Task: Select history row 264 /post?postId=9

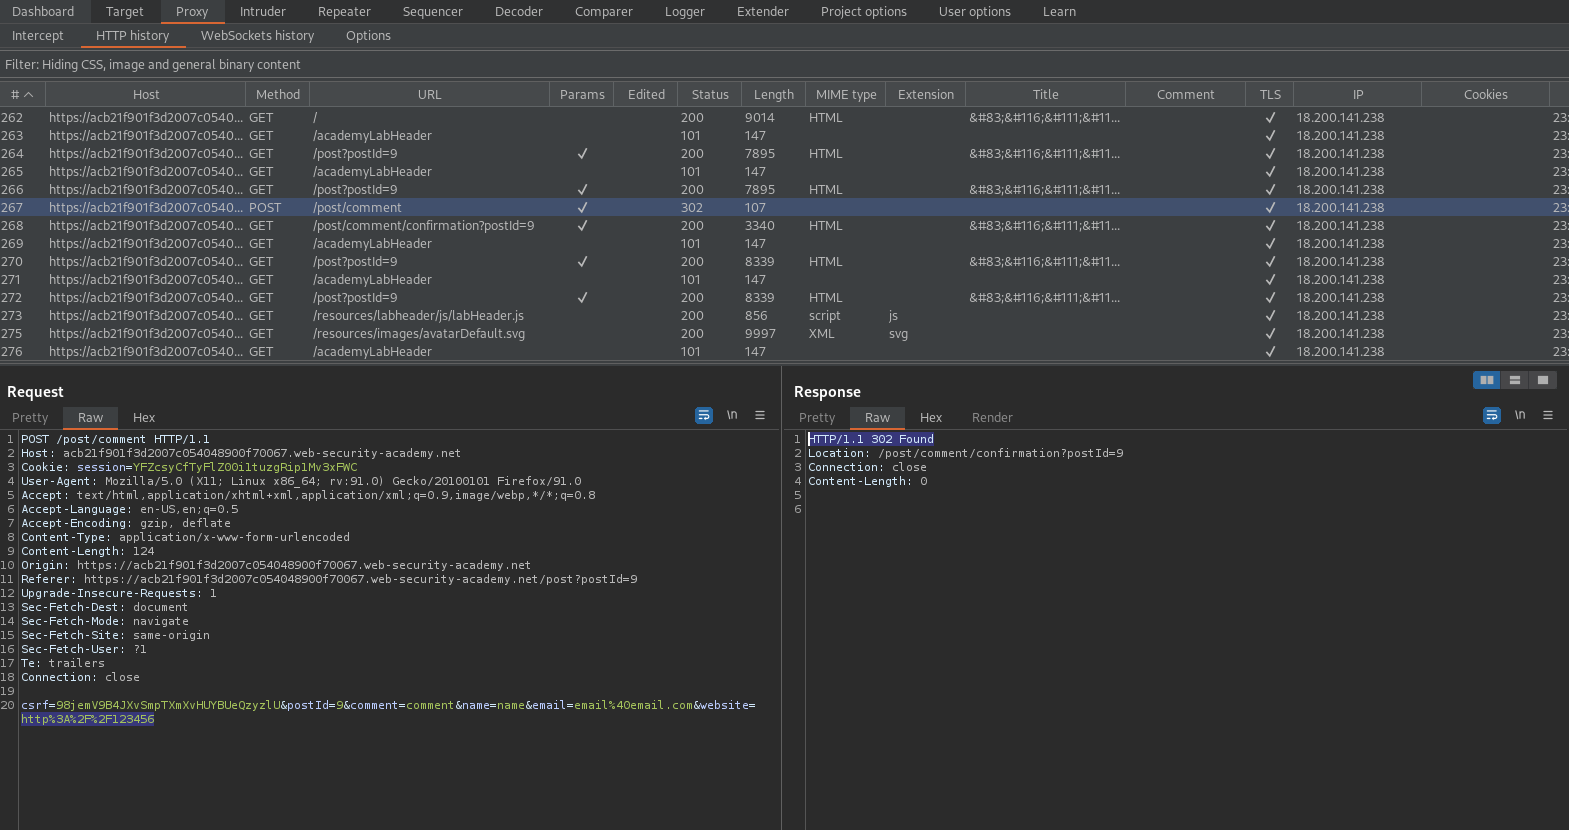Action: (x=784, y=154)
